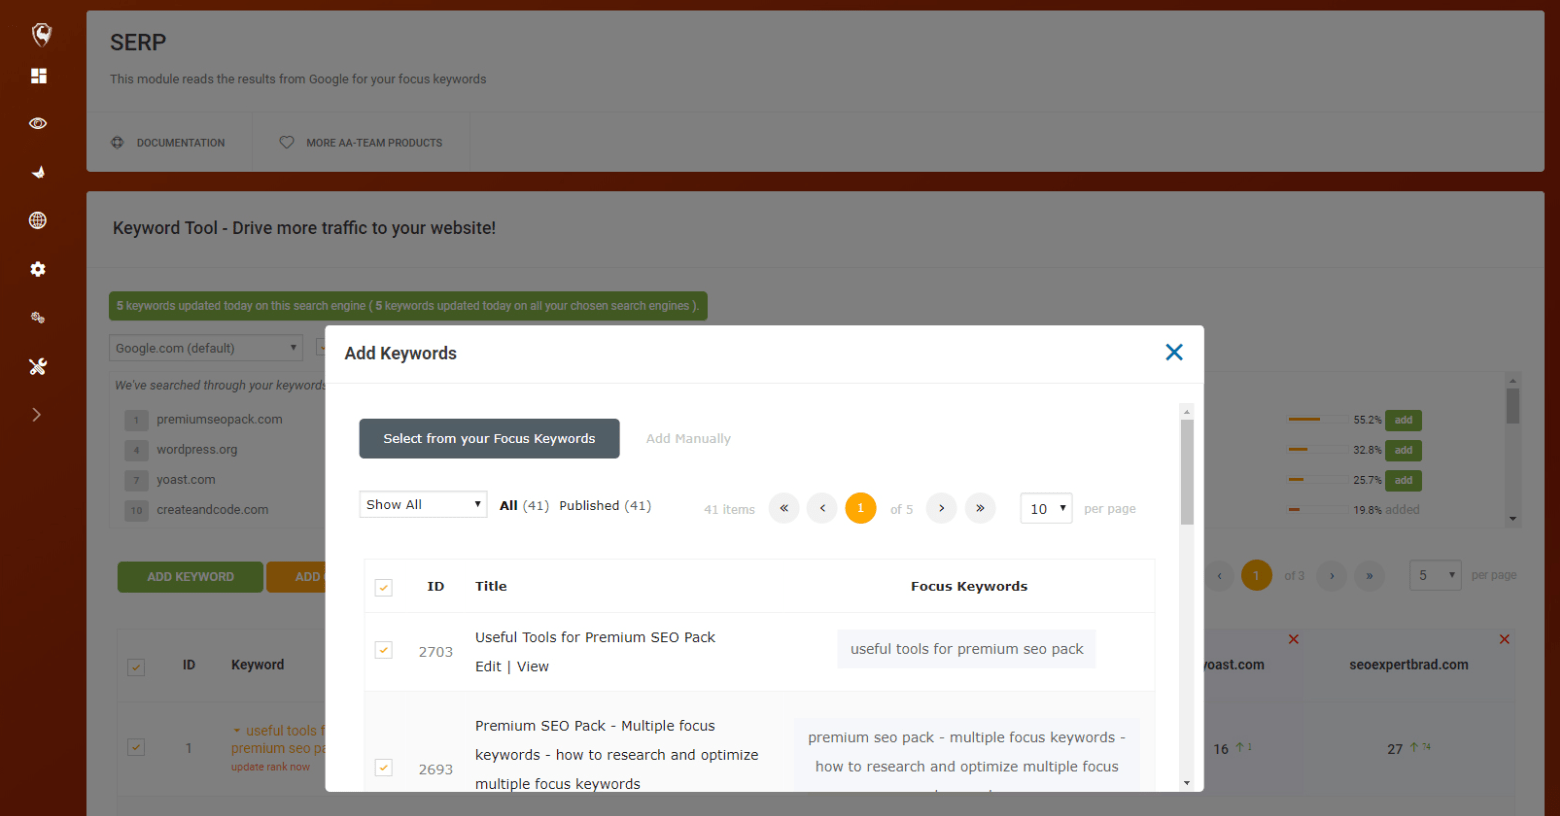This screenshot has width=1560, height=816.
Task: Click add button next to 32.8%
Action: (1404, 450)
